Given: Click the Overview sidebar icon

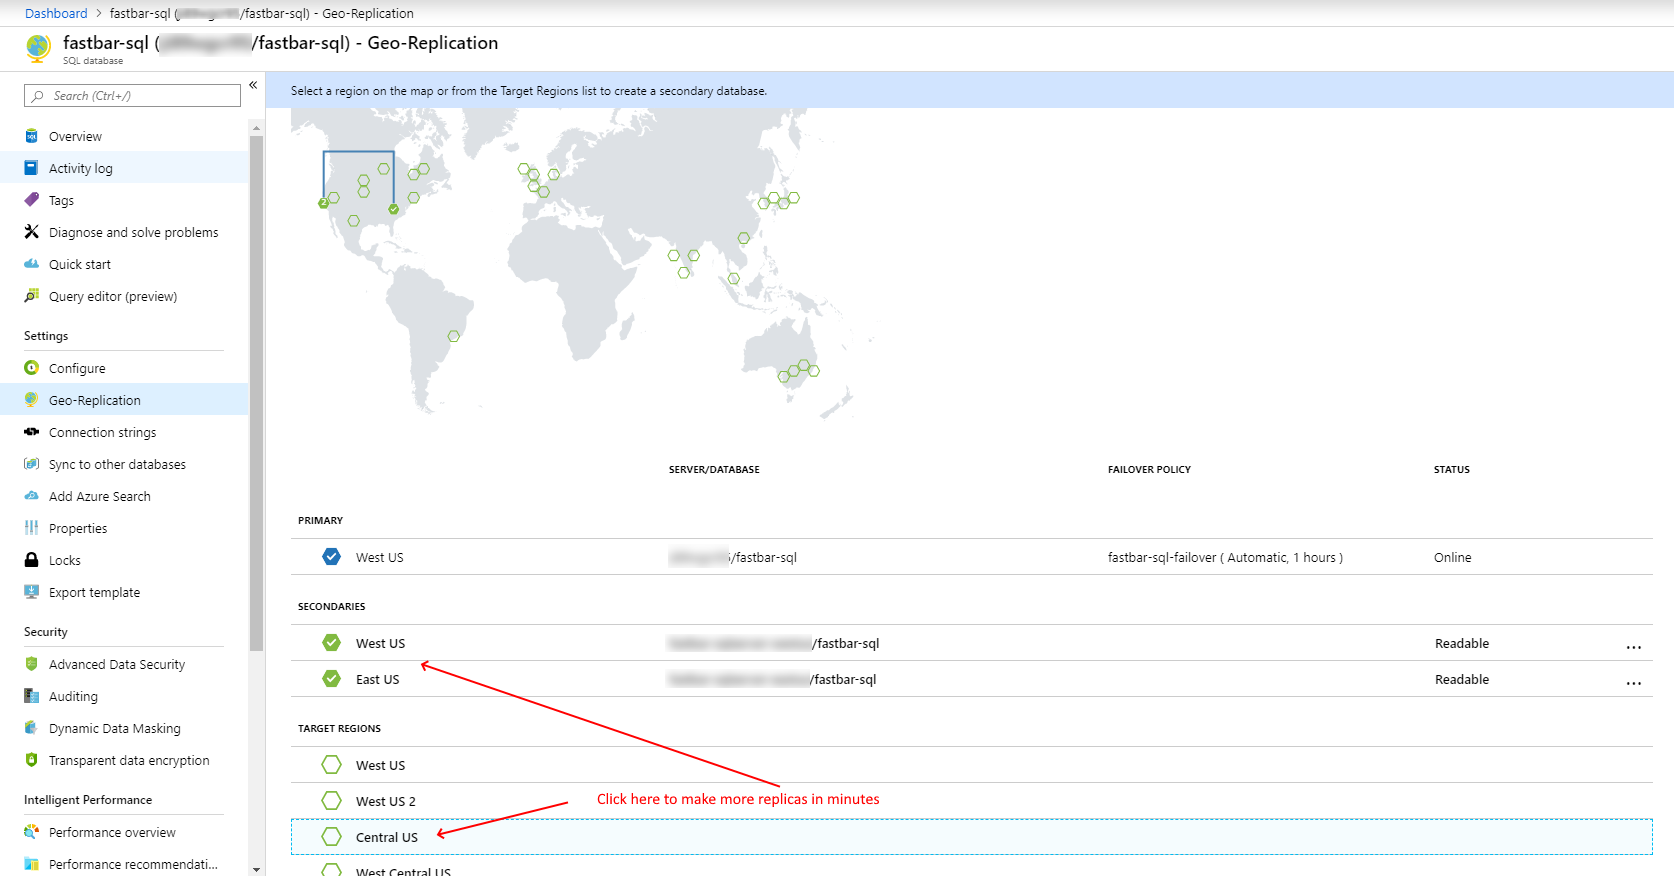Looking at the screenshot, I should click(32, 136).
